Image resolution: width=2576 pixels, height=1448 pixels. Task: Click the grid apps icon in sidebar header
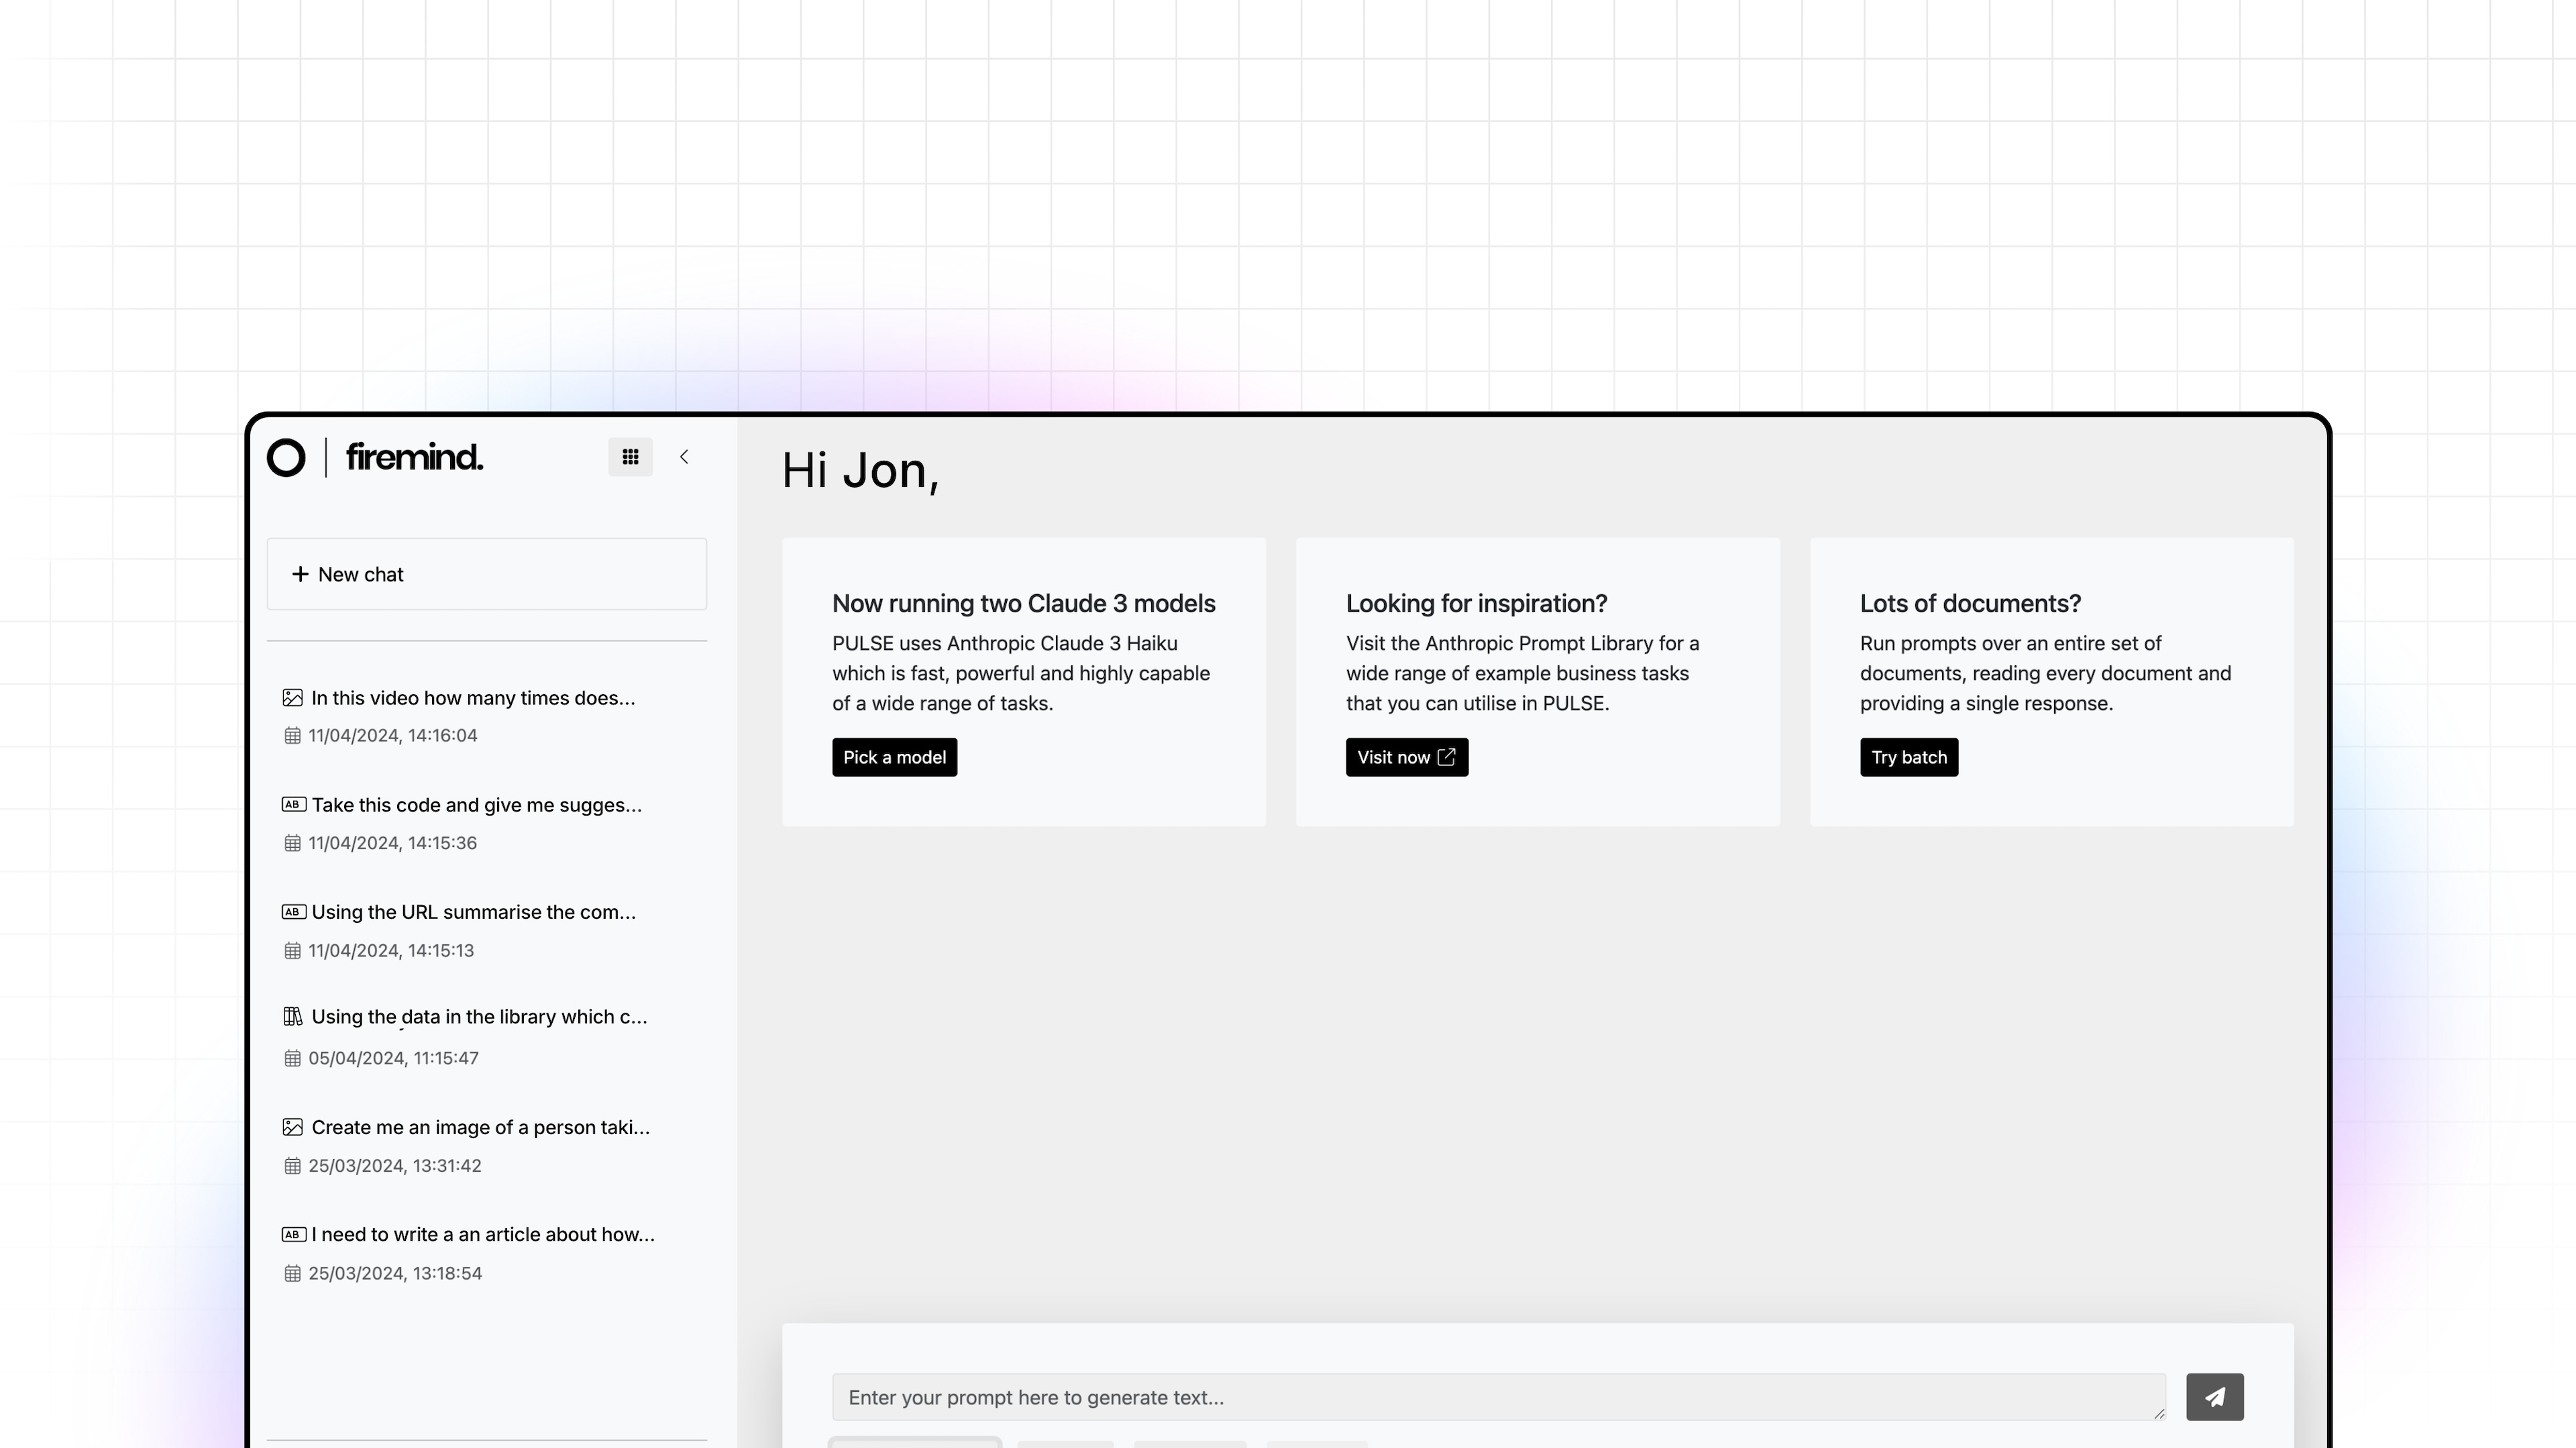[x=630, y=457]
